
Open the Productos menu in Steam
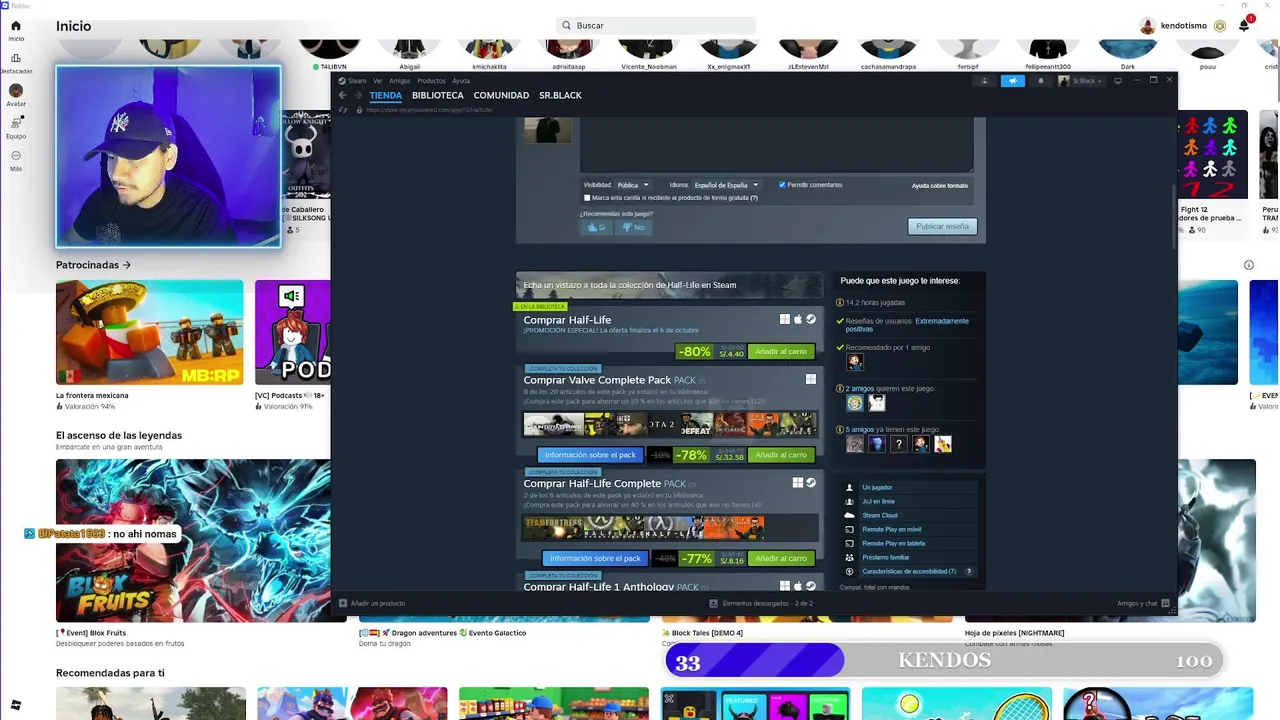pos(431,81)
